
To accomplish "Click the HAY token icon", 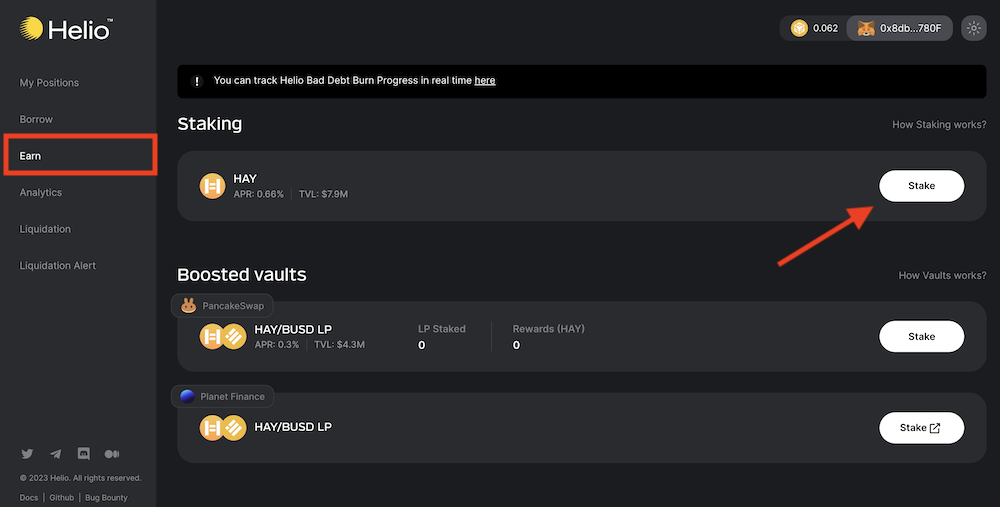I will point(213,186).
